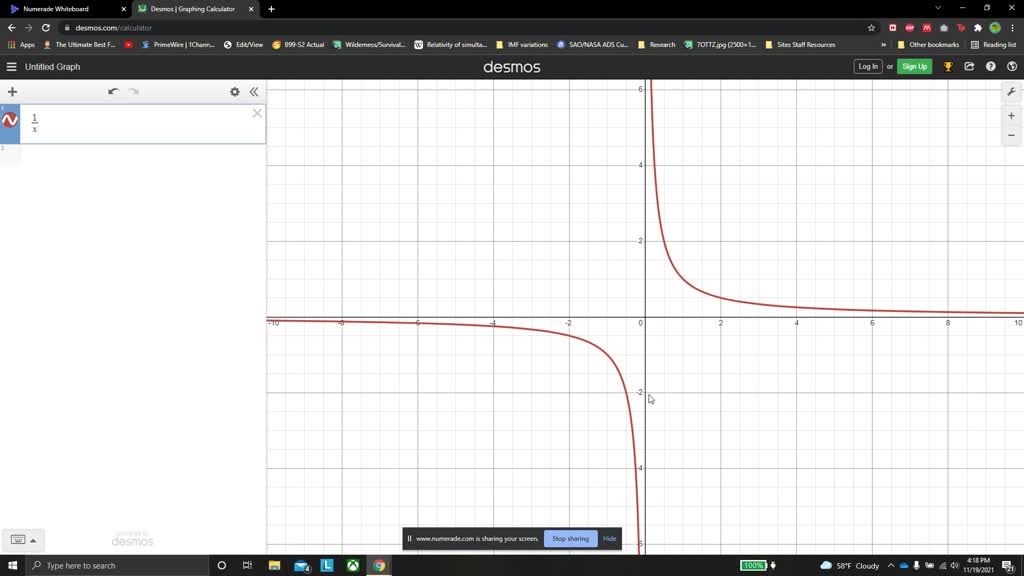Click the Log In button

click(867, 66)
